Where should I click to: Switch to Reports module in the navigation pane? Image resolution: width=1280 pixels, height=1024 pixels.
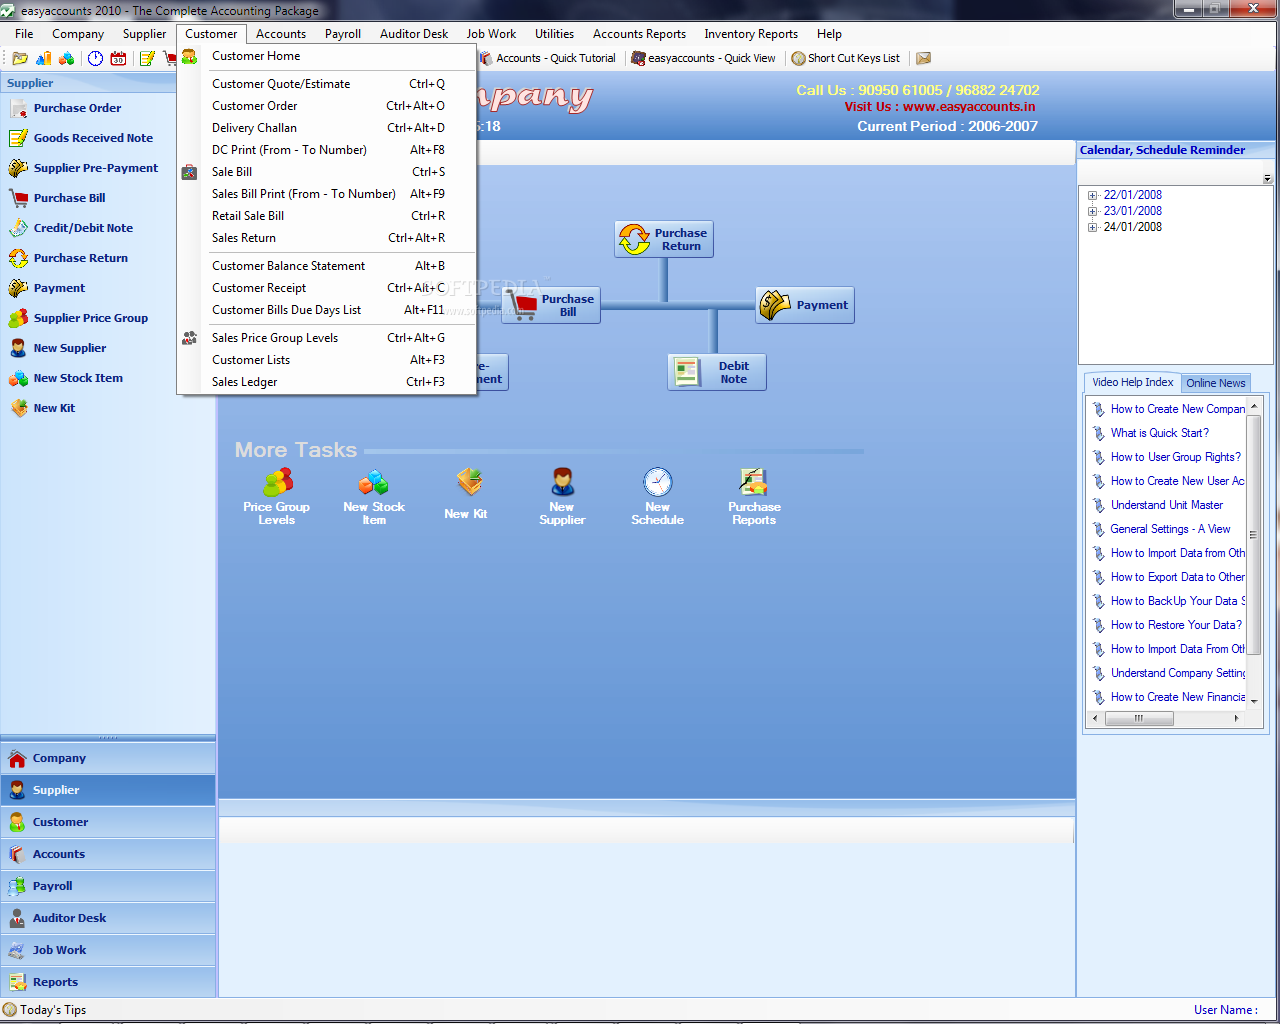point(108,982)
